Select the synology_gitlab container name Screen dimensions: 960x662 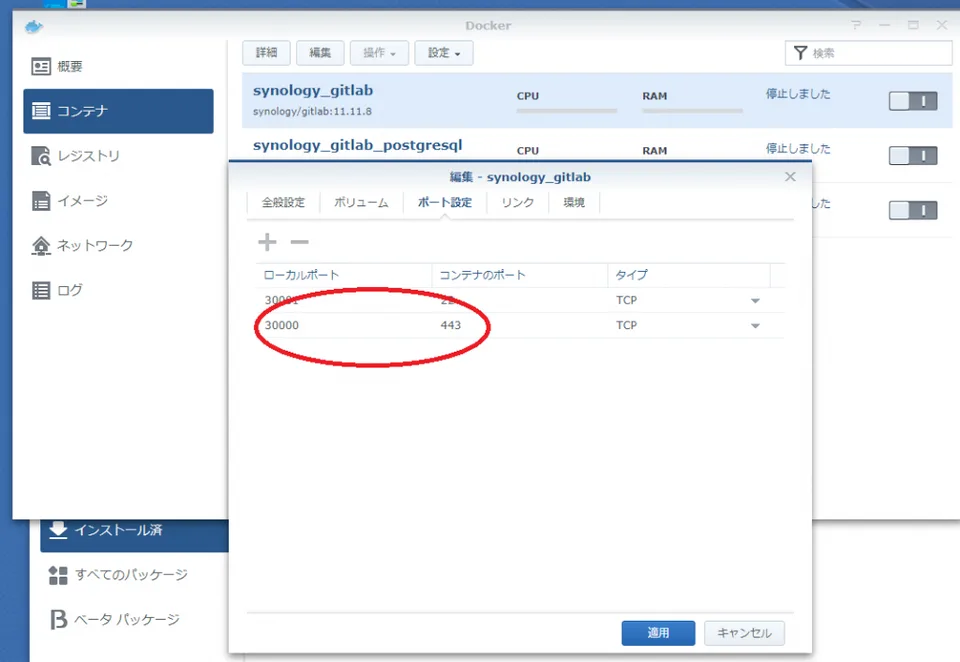[x=313, y=91]
